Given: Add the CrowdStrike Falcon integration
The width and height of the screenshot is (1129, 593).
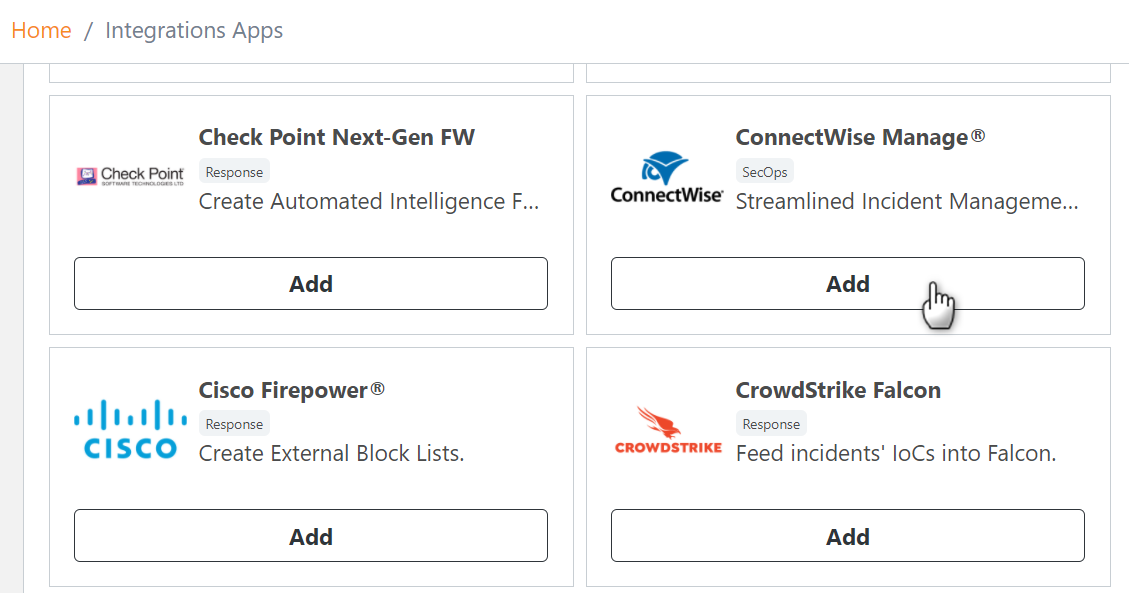Looking at the screenshot, I should coord(847,536).
